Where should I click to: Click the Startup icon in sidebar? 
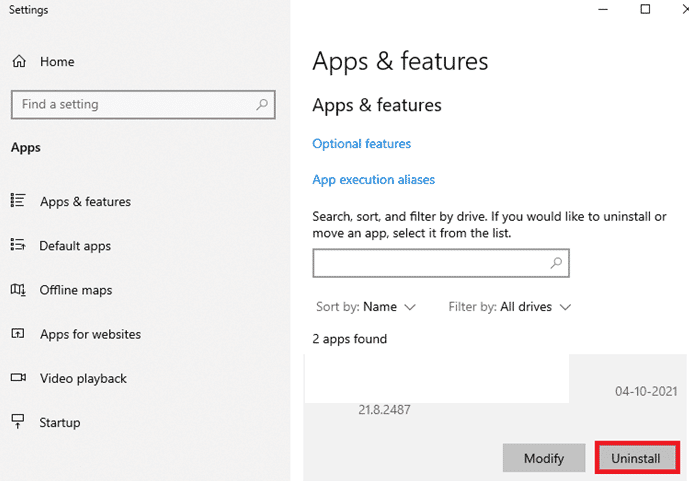pyautogui.click(x=18, y=422)
